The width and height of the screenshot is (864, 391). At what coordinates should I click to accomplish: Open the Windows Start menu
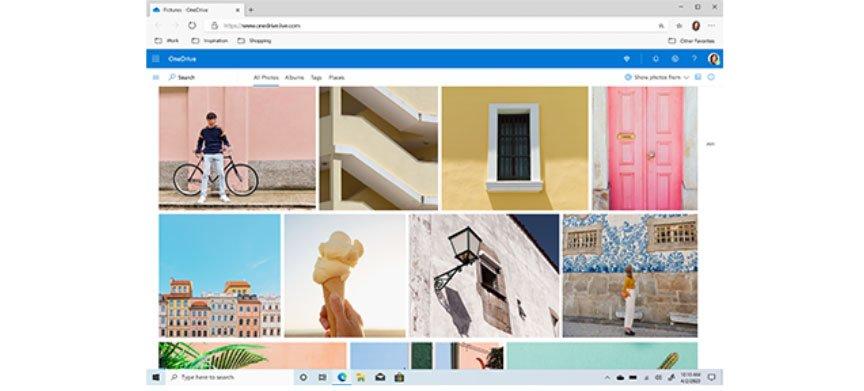[156, 377]
